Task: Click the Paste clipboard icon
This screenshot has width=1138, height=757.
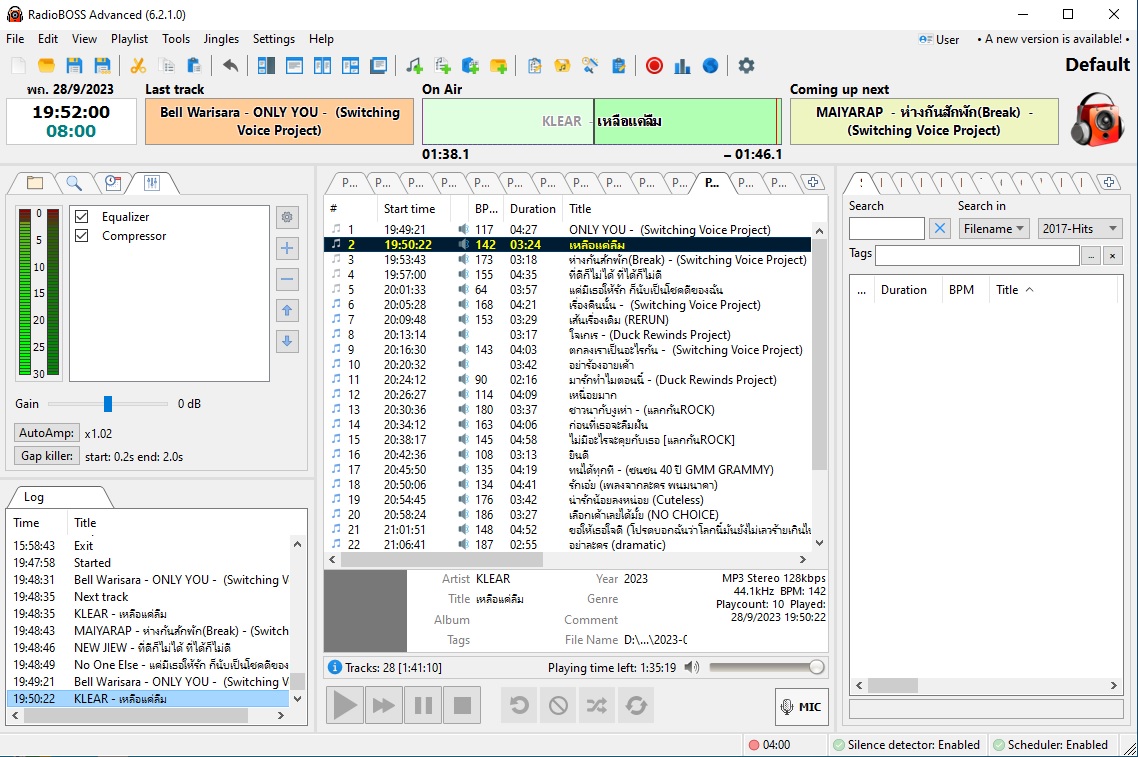Action: [194, 66]
